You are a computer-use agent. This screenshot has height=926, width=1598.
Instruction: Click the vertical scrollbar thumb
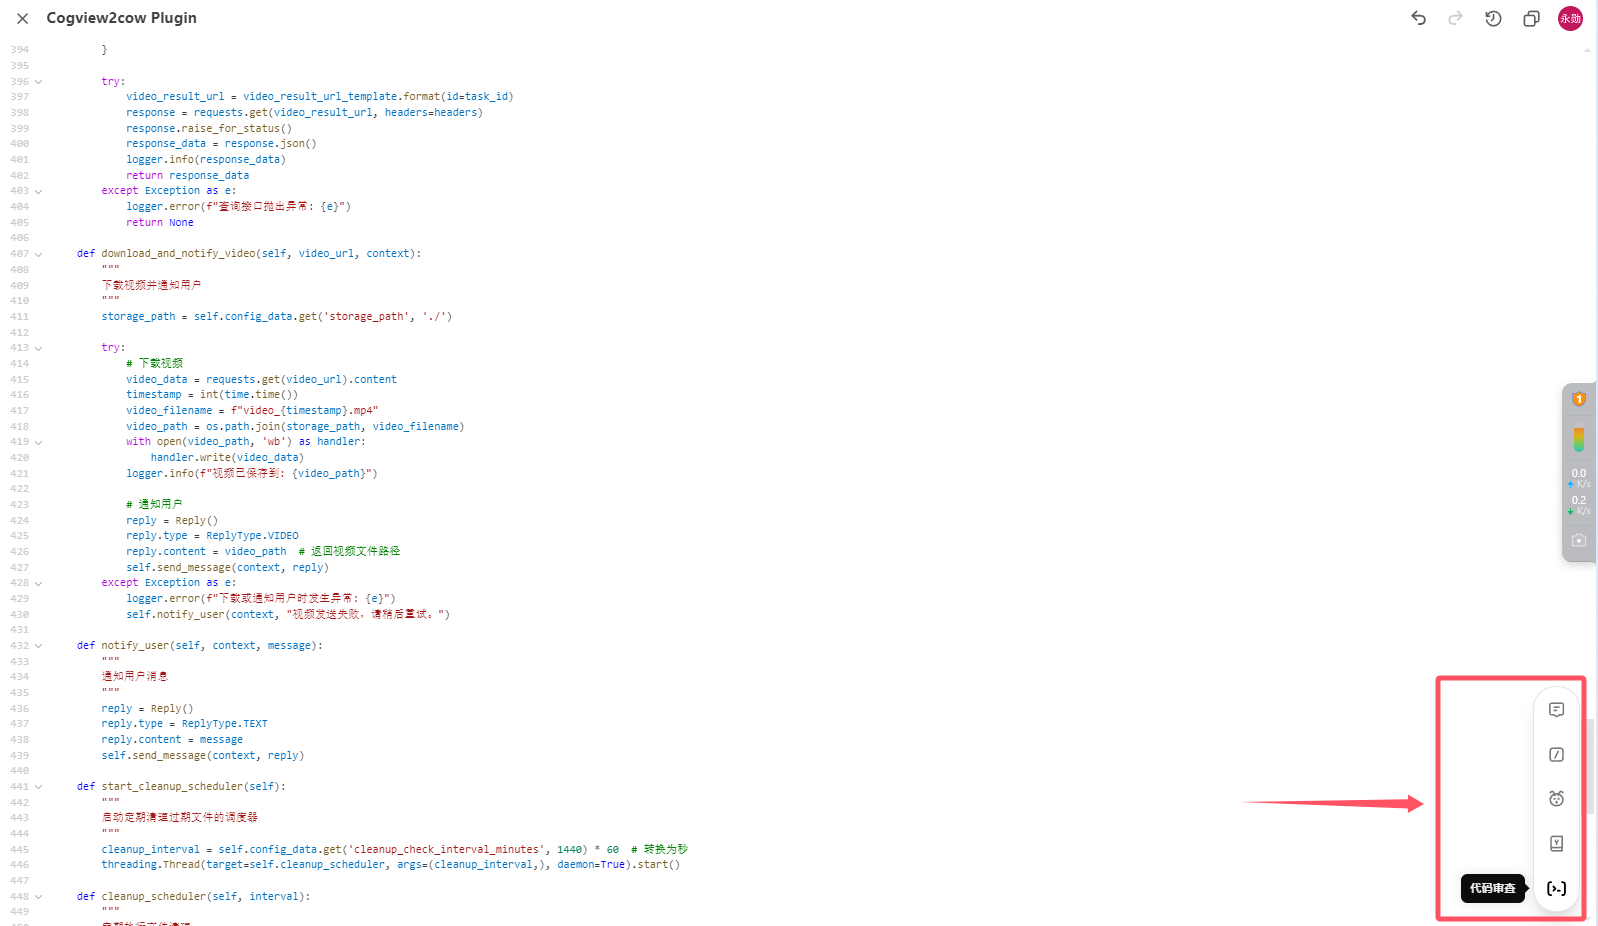coord(1590,755)
